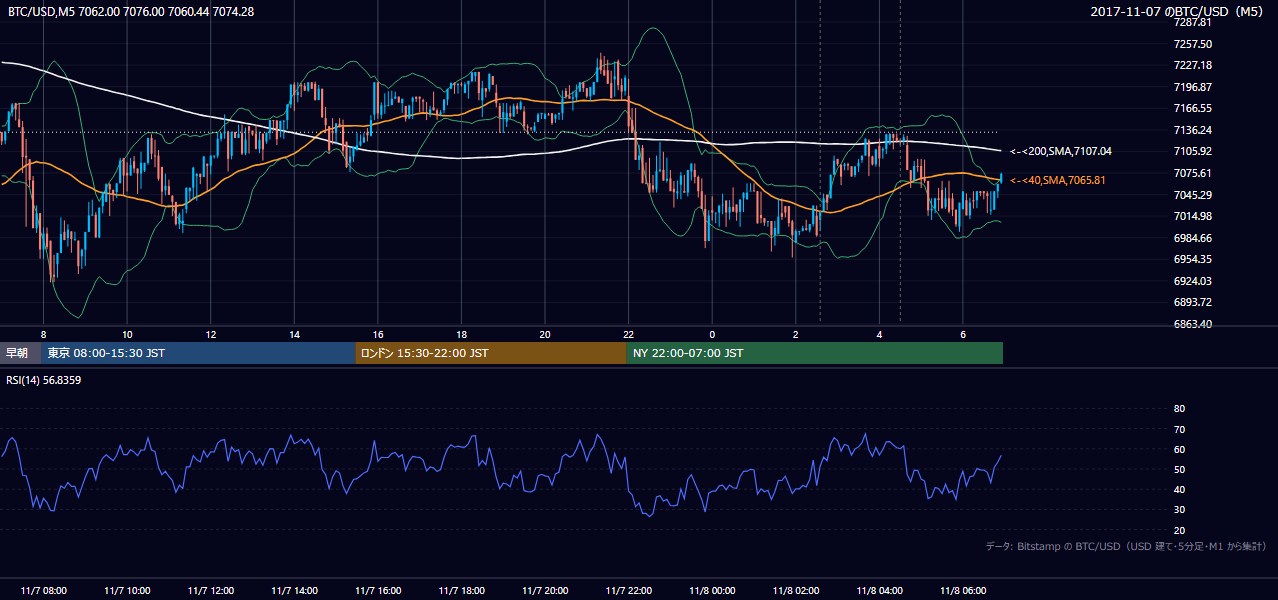
Task: Click the 7196.87 price axis label
Action: click(x=1193, y=87)
